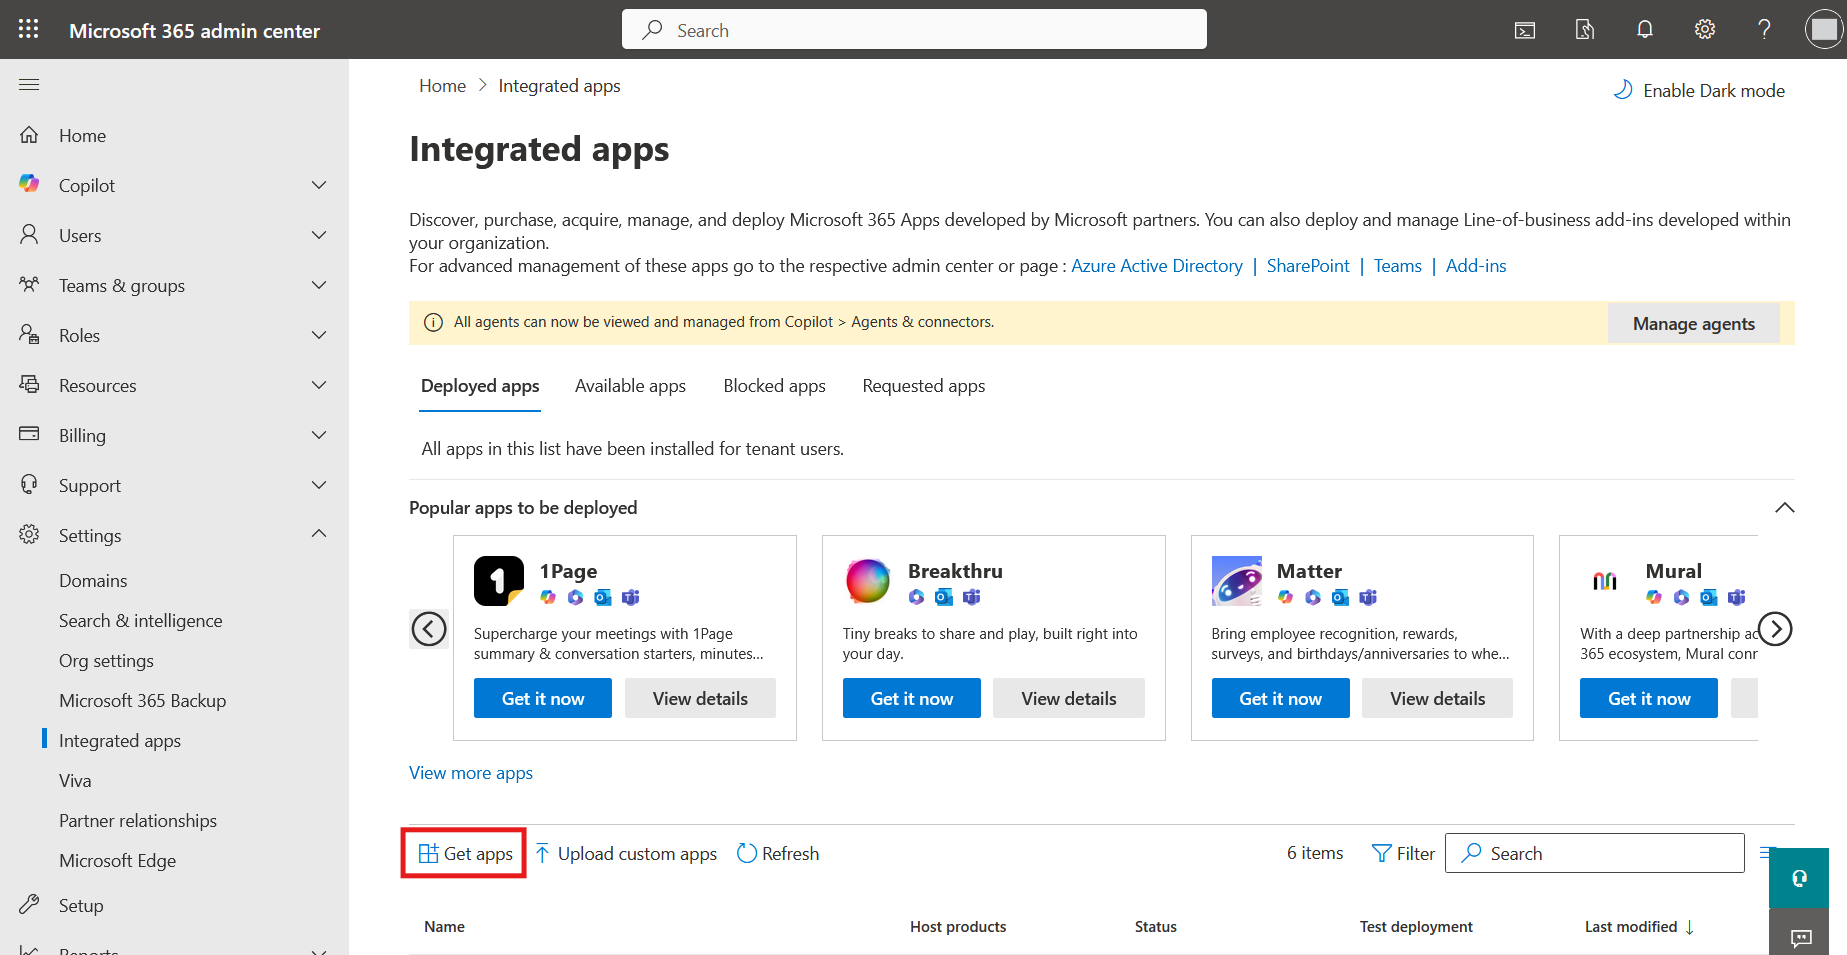1847x955 pixels.
Task: Click the document download icon in the header
Action: 1585,30
